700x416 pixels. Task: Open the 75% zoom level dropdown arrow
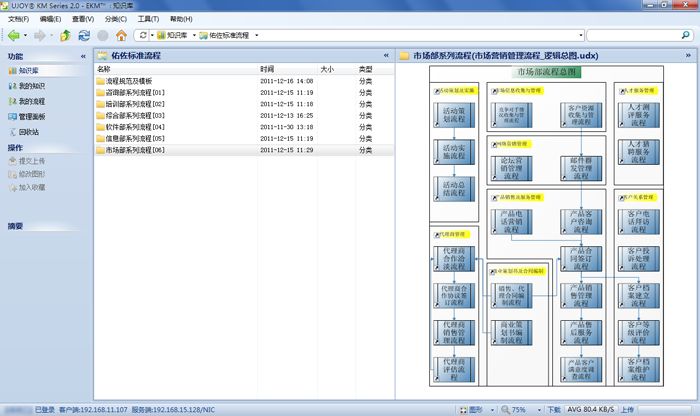pyautogui.click(x=539, y=410)
